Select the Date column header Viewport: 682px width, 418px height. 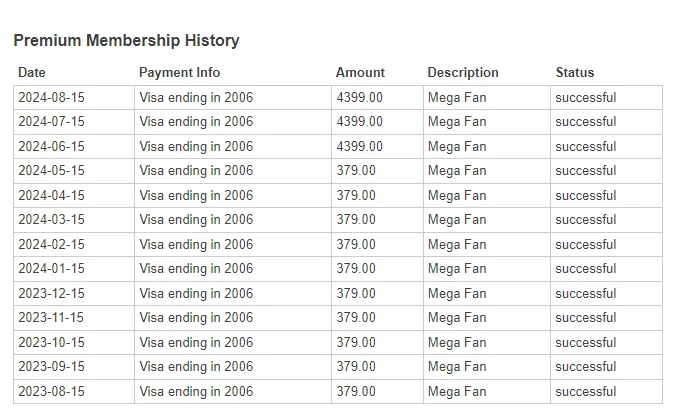(32, 72)
